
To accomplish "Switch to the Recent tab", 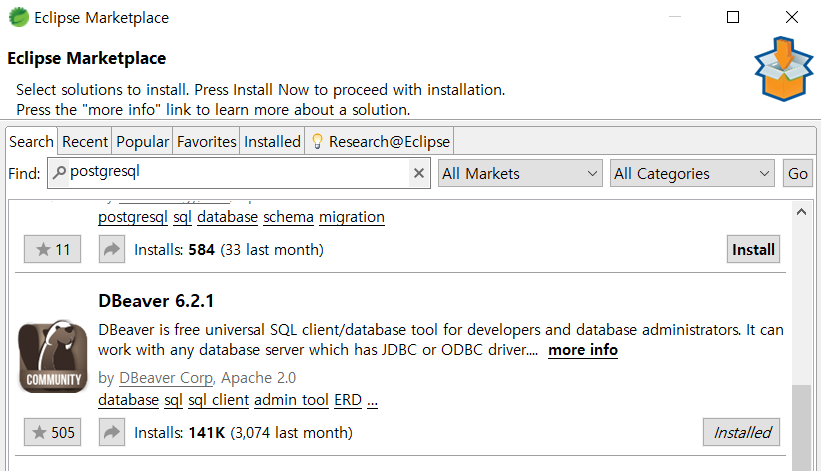I will pyautogui.click(x=85, y=141).
